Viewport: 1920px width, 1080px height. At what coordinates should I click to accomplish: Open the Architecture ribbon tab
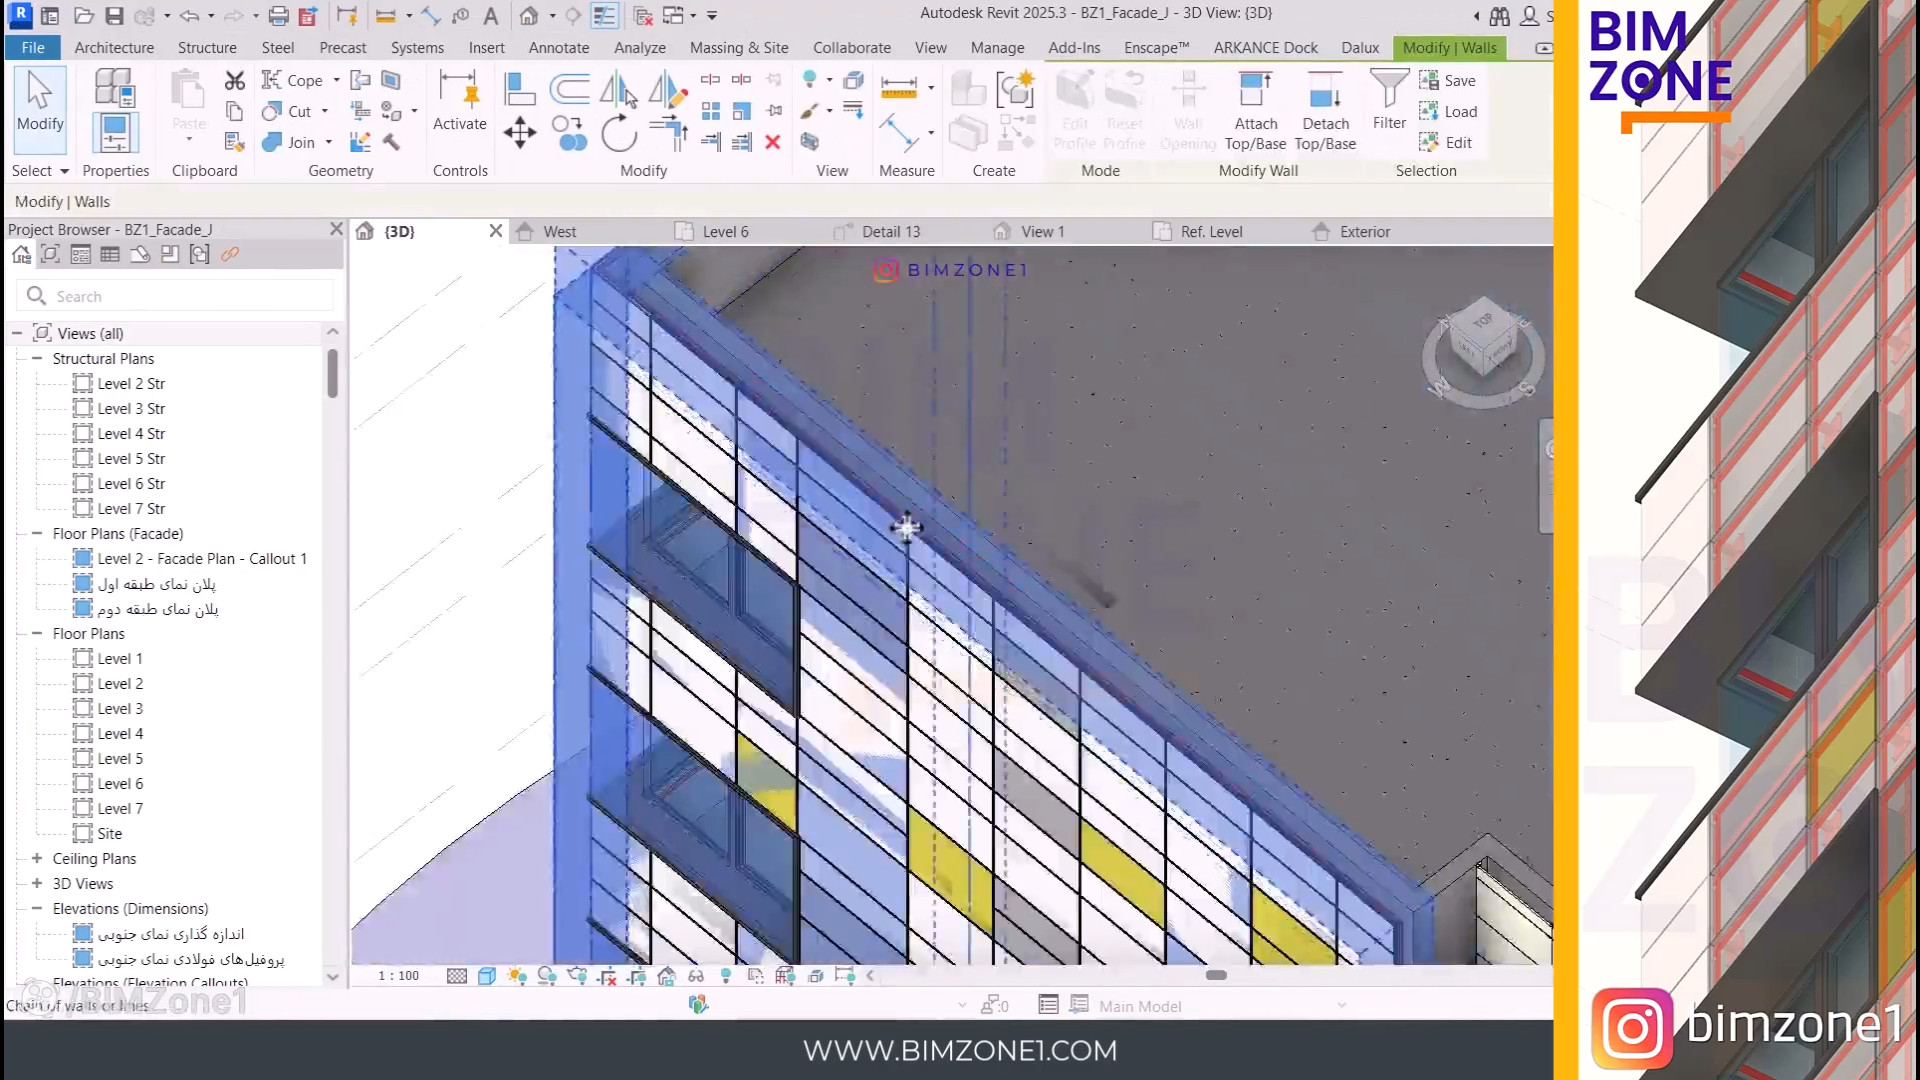114,47
